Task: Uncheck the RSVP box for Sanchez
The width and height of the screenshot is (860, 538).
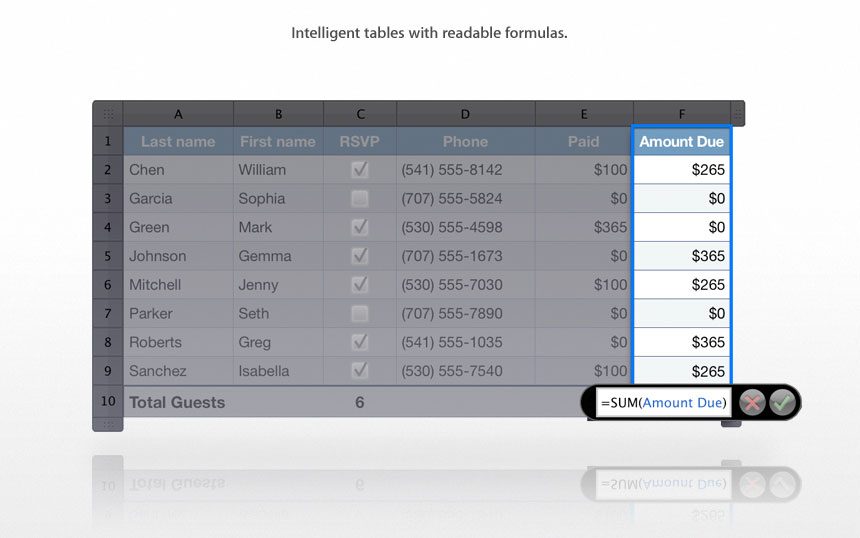Action: click(x=360, y=371)
